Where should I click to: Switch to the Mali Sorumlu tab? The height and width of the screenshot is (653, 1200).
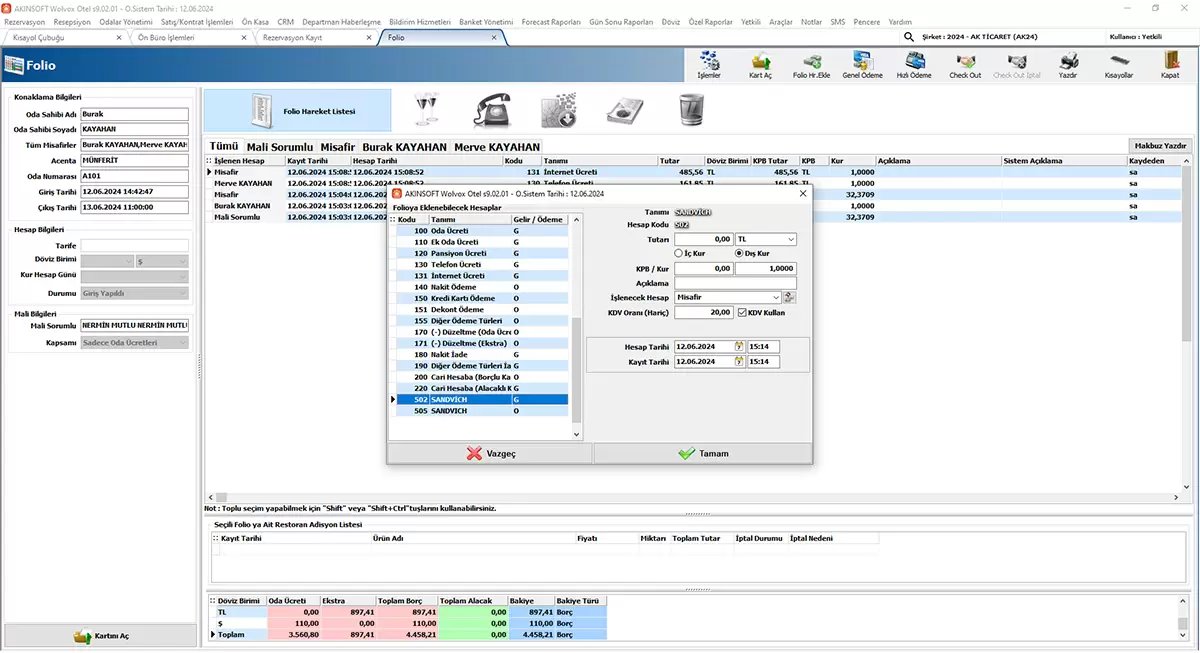(x=280, y=147)
